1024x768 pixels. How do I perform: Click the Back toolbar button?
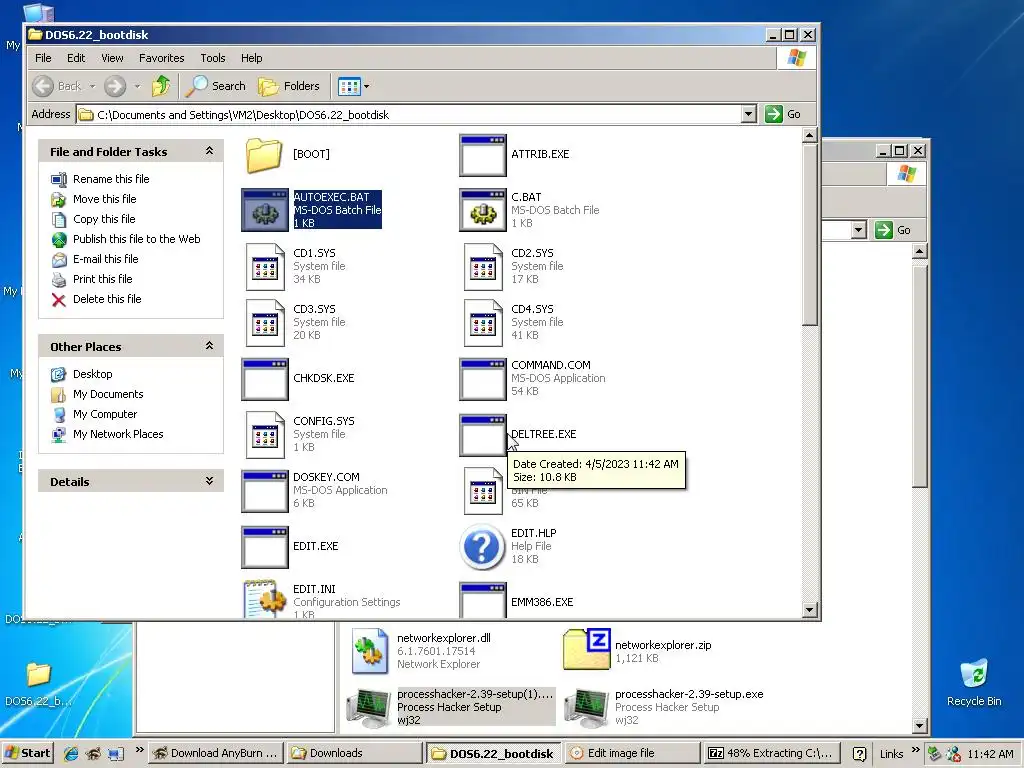pyautogui.click(x=57, y=86)
